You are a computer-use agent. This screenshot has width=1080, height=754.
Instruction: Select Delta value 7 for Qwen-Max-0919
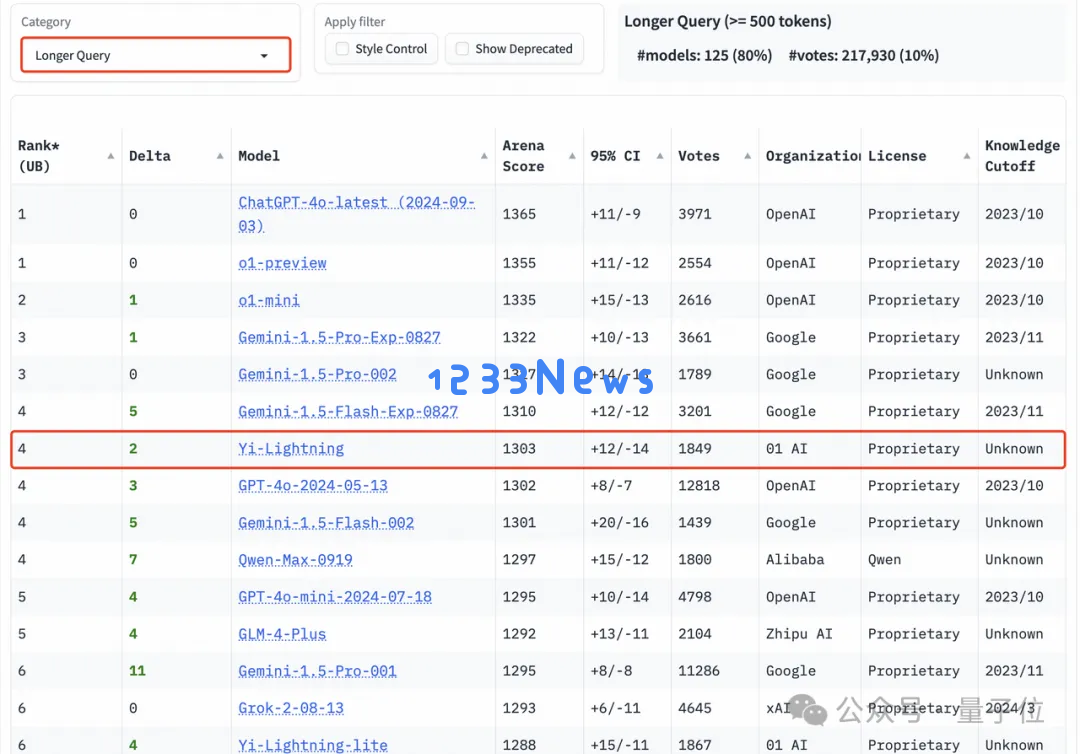click(133, 560)
